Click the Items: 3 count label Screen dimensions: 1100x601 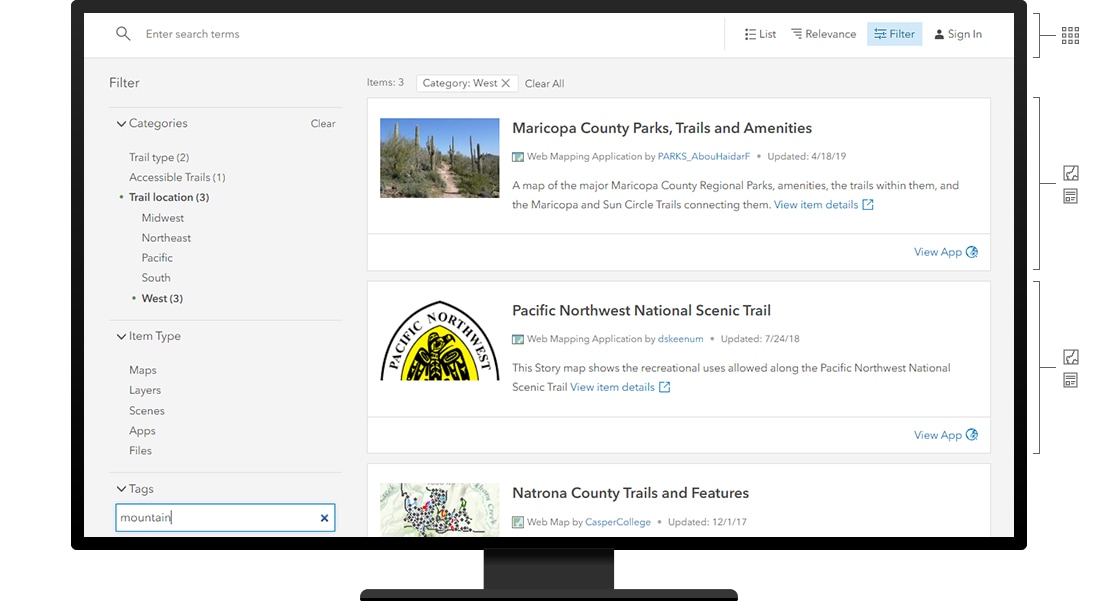click(x=385, y=83)
